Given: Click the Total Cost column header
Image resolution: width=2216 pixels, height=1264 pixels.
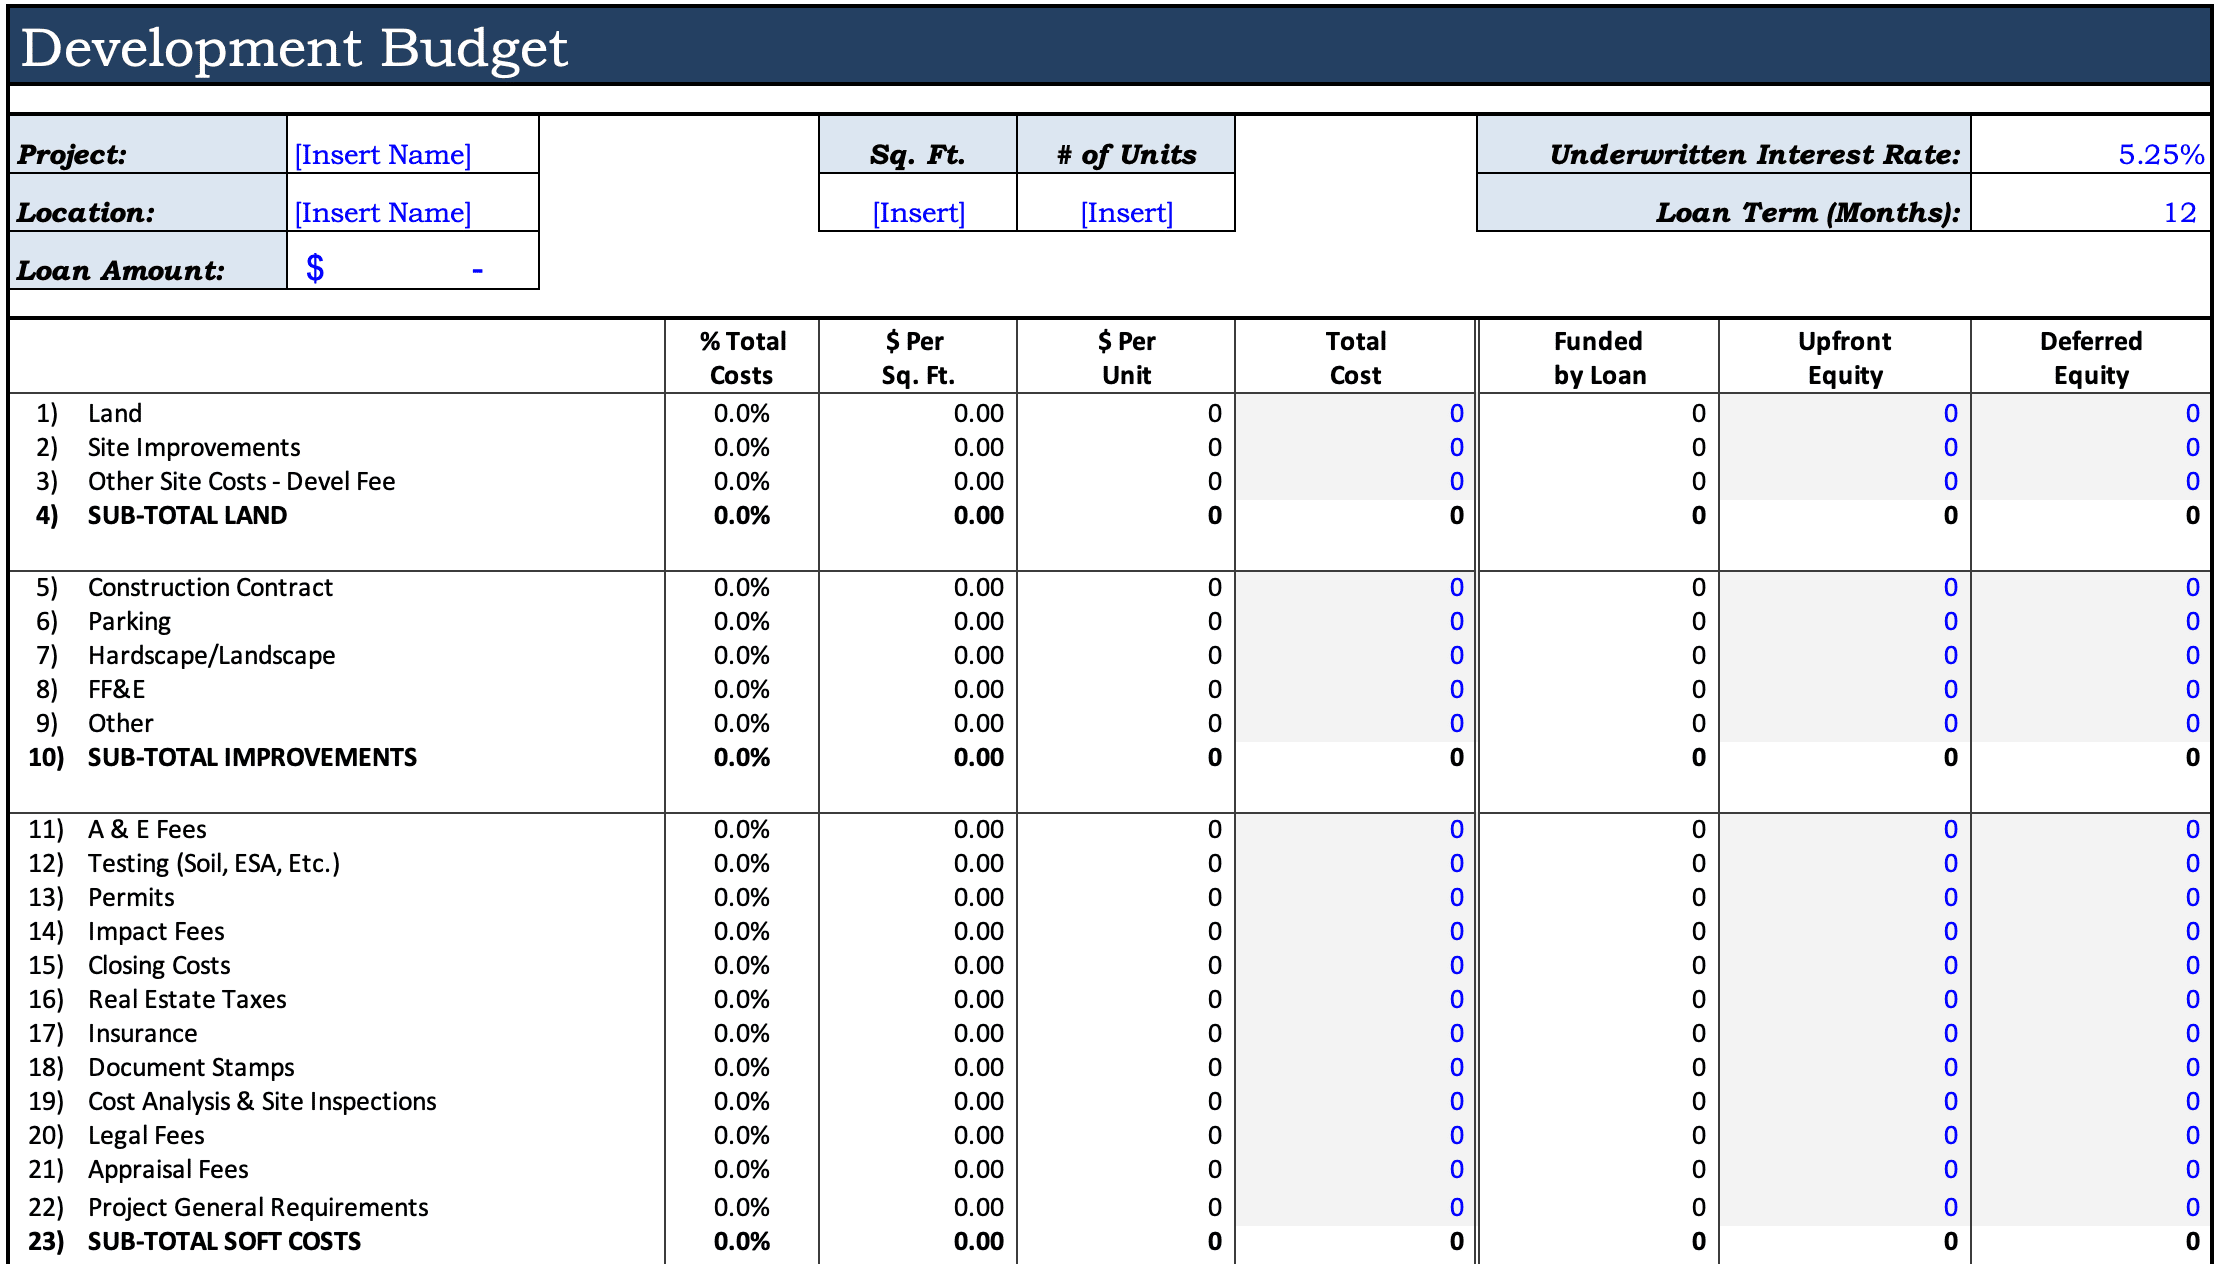Looking at the screenshot, I should click(1354, 357).
